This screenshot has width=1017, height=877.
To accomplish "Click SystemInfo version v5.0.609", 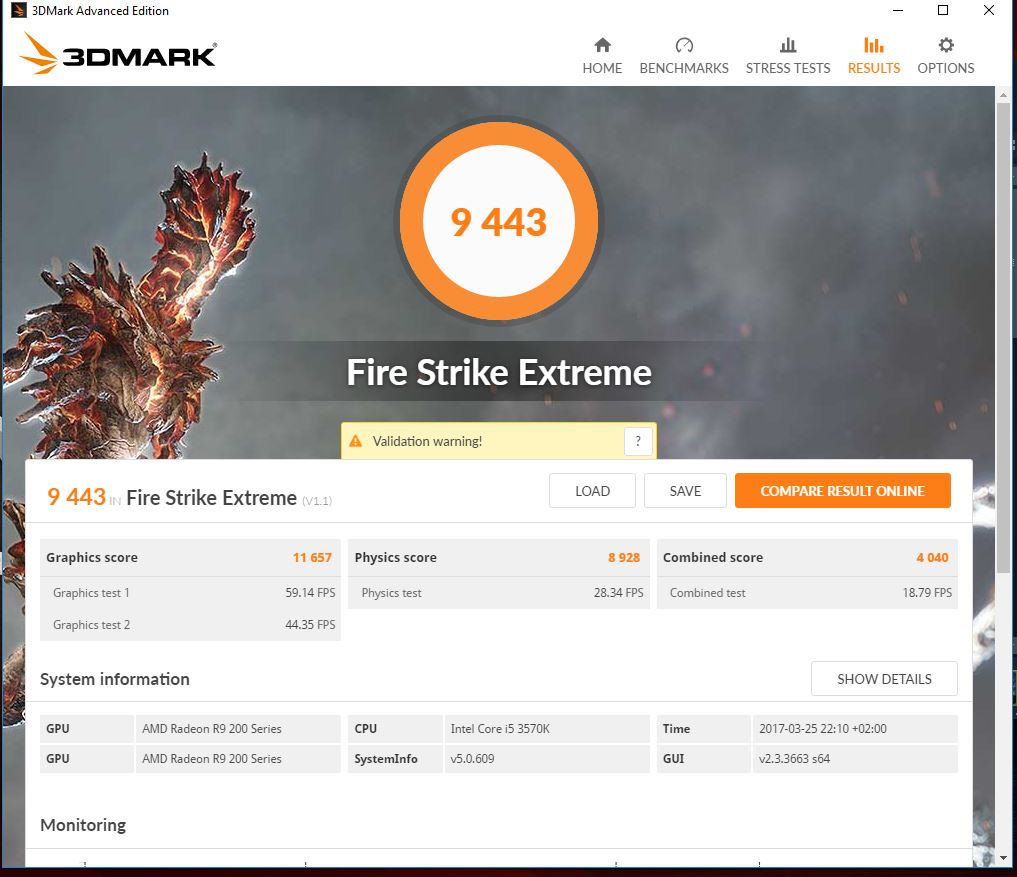I will pyautogui.click(x=472, y=758).
